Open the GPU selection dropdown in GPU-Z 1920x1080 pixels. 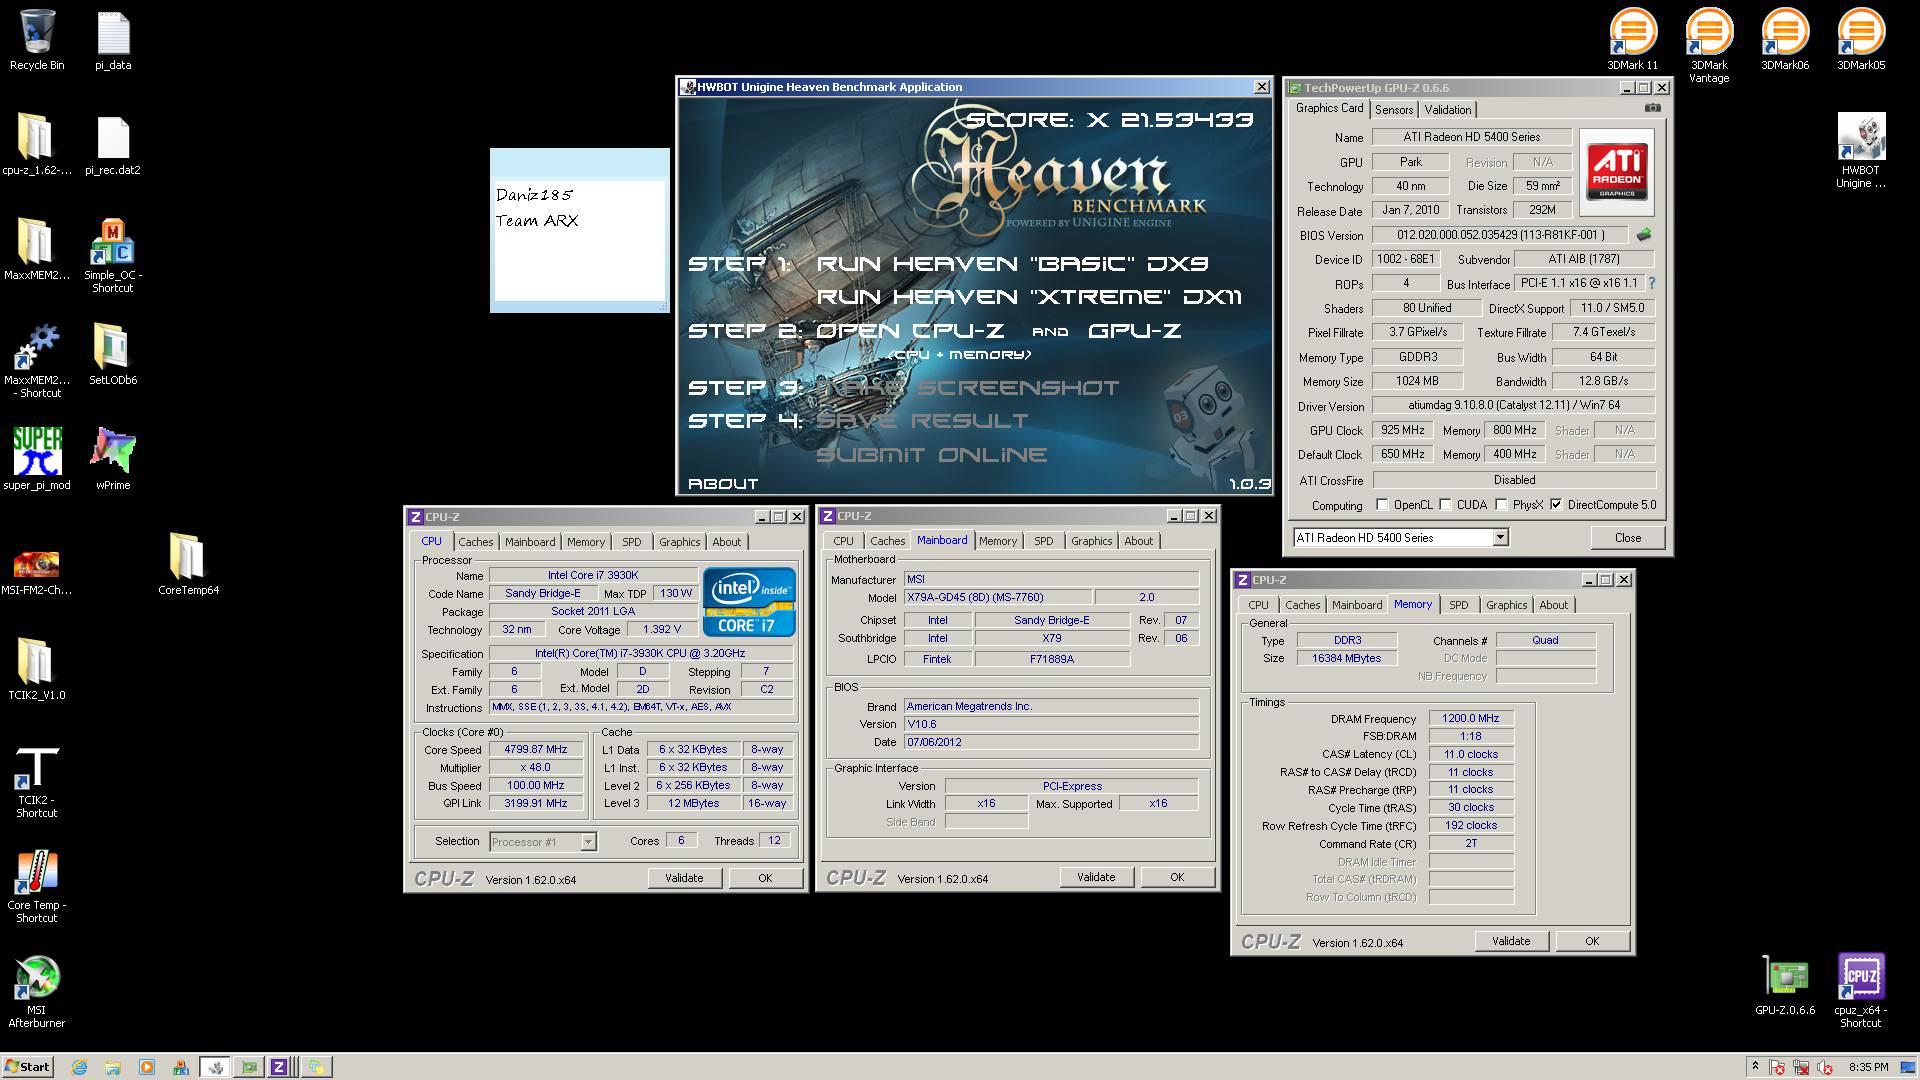tap(1500, 538)
